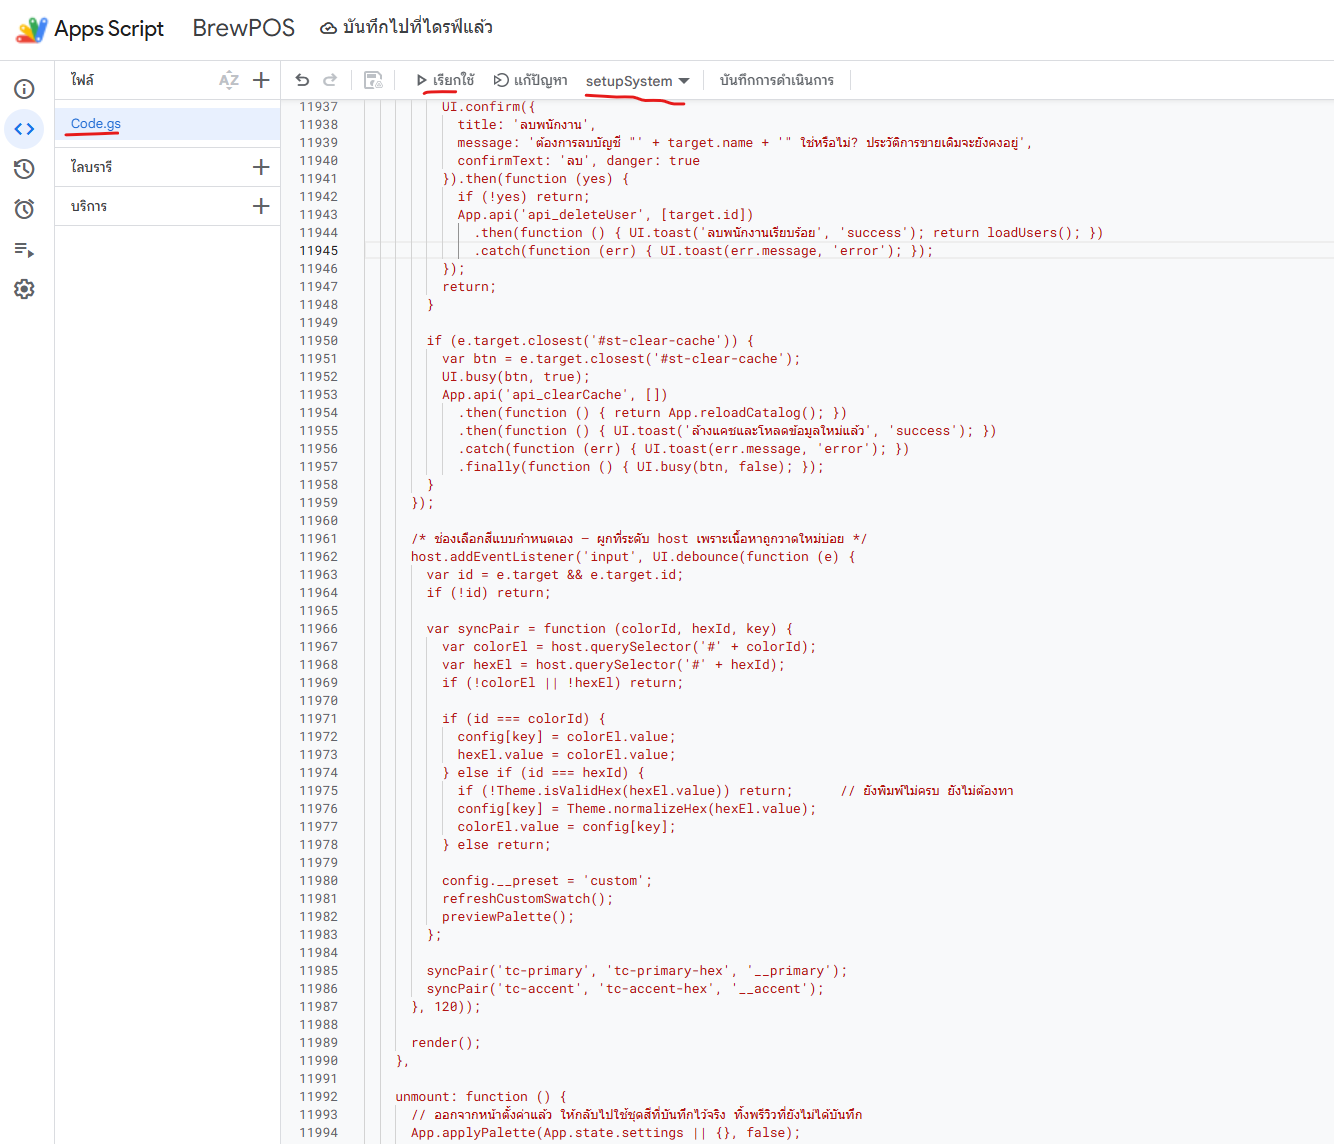Open the Triggers alarm clock icon
This screenshot has height=1144, width=1334.
point(24,209)
